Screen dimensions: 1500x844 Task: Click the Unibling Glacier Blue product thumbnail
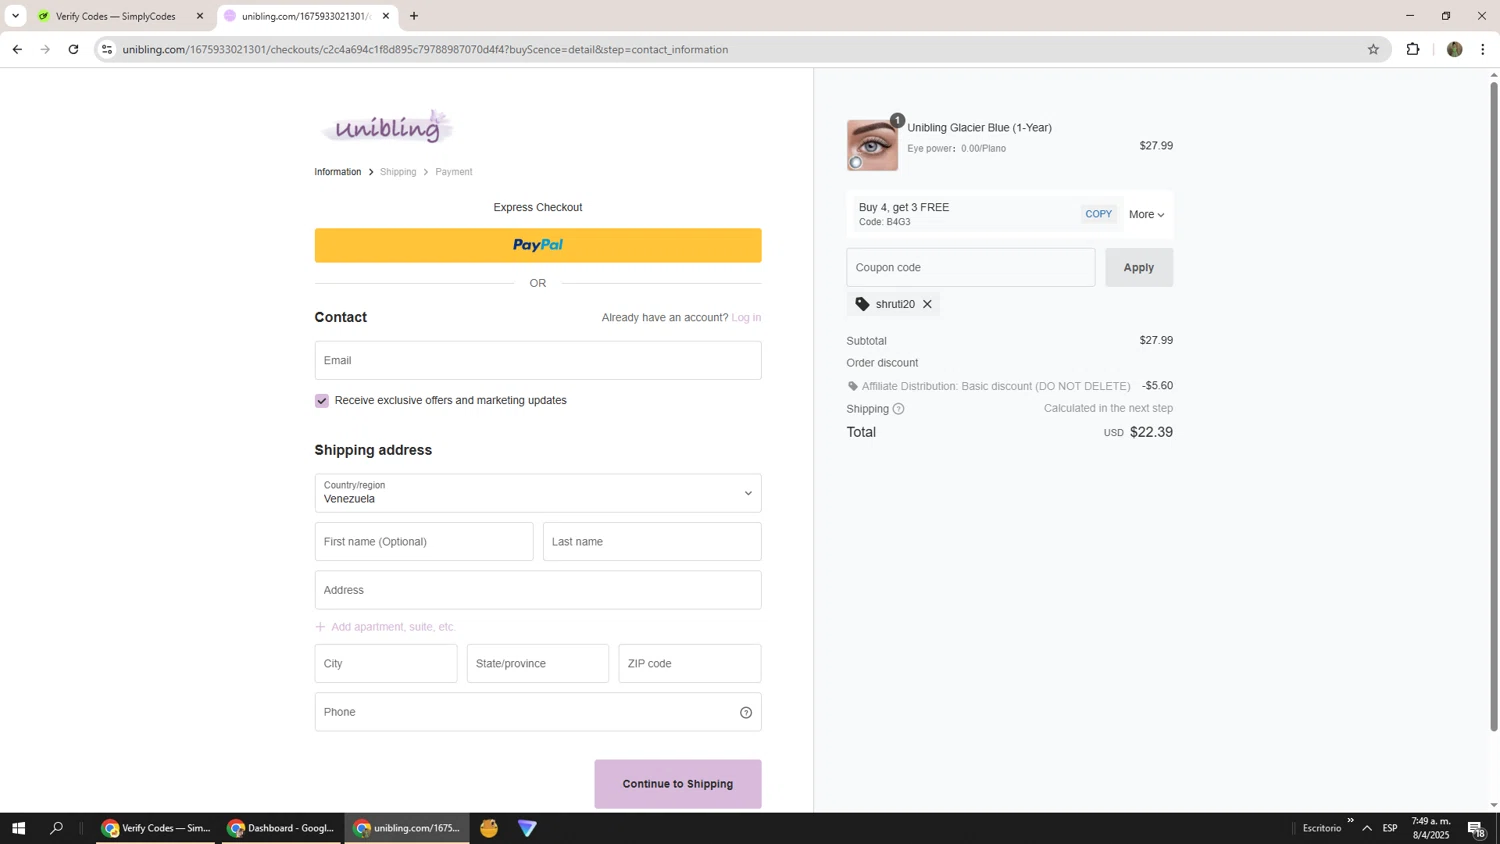[x=872, y=146]
